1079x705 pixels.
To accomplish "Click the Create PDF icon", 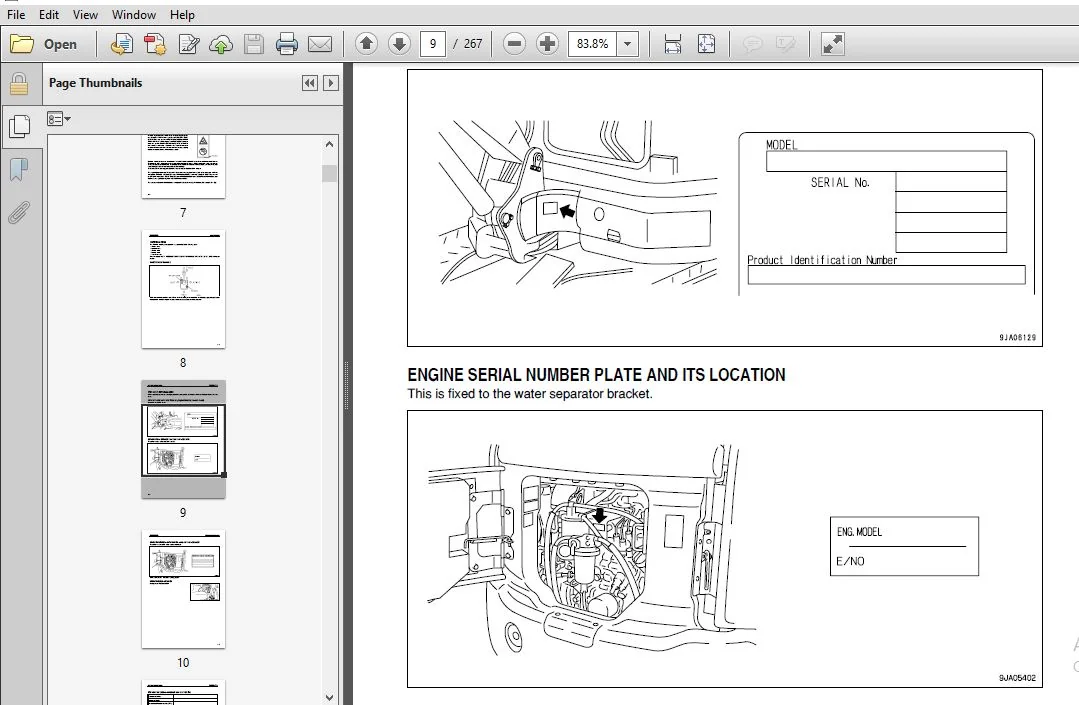I will [x=155, y=44].
